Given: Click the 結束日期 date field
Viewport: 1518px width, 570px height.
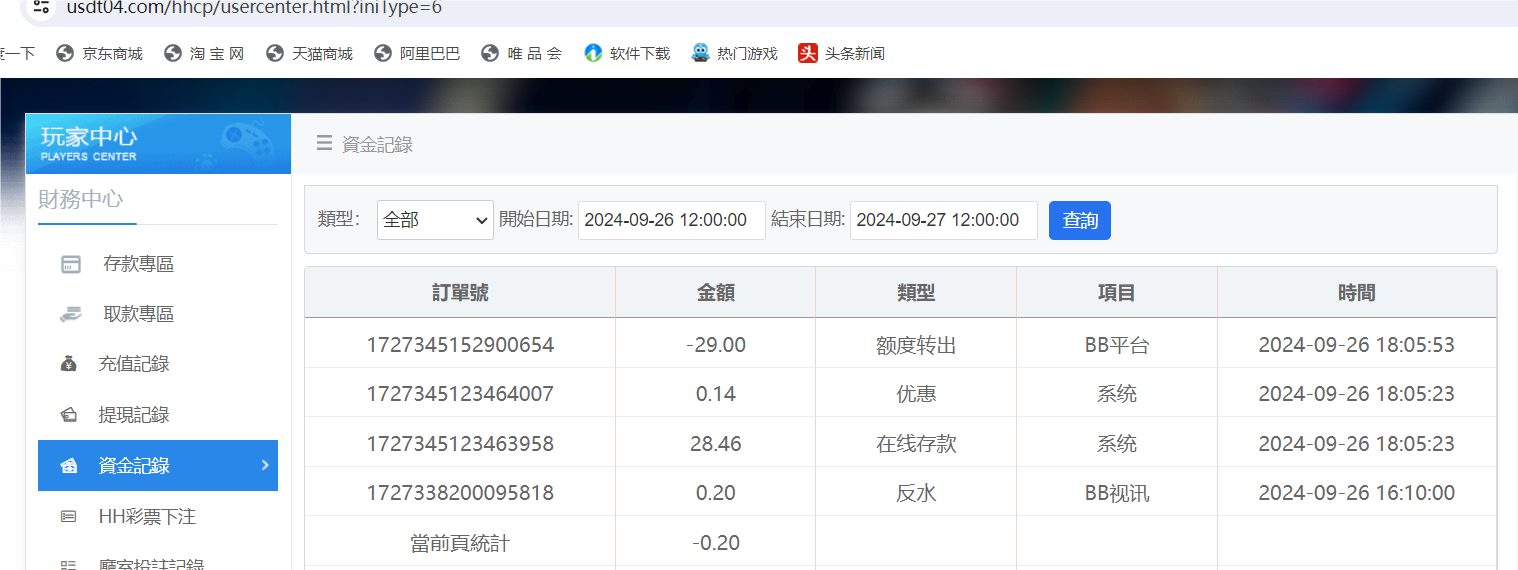Looking at the screenshot, I should pyautogui.click(x=943, y=220).
